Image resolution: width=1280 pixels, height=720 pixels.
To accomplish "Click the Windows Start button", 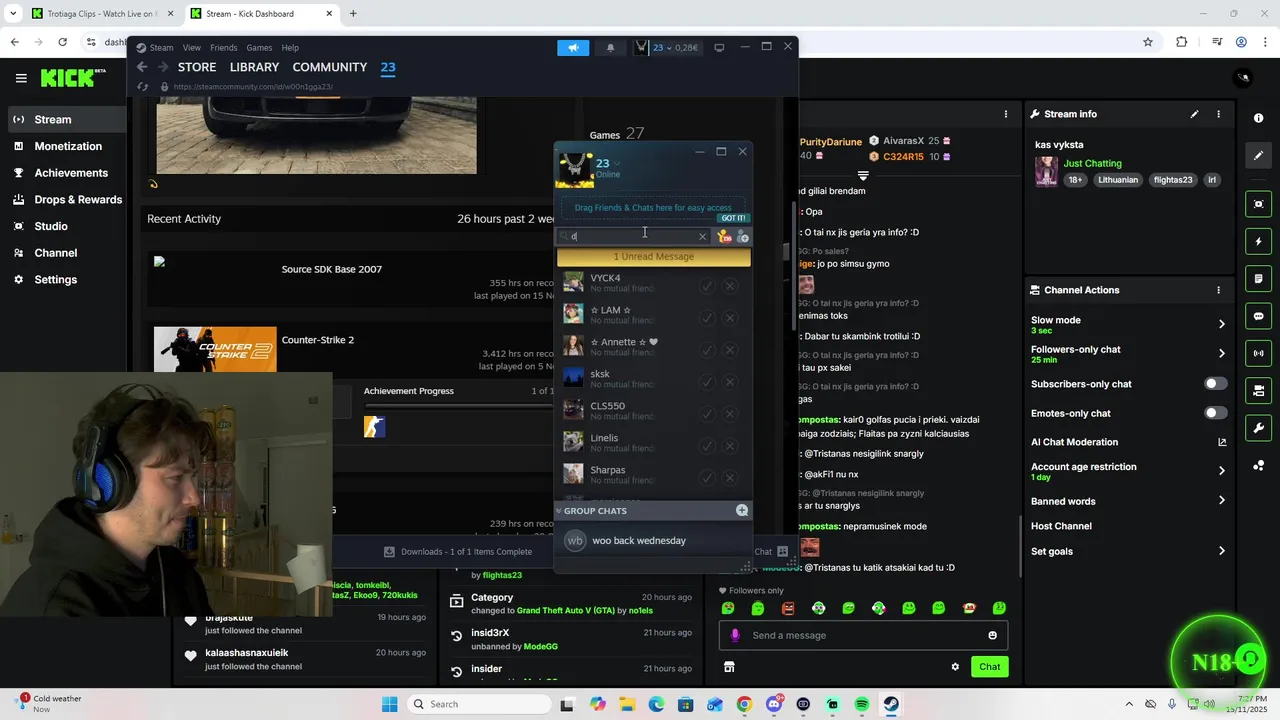I will click(389, 704).
